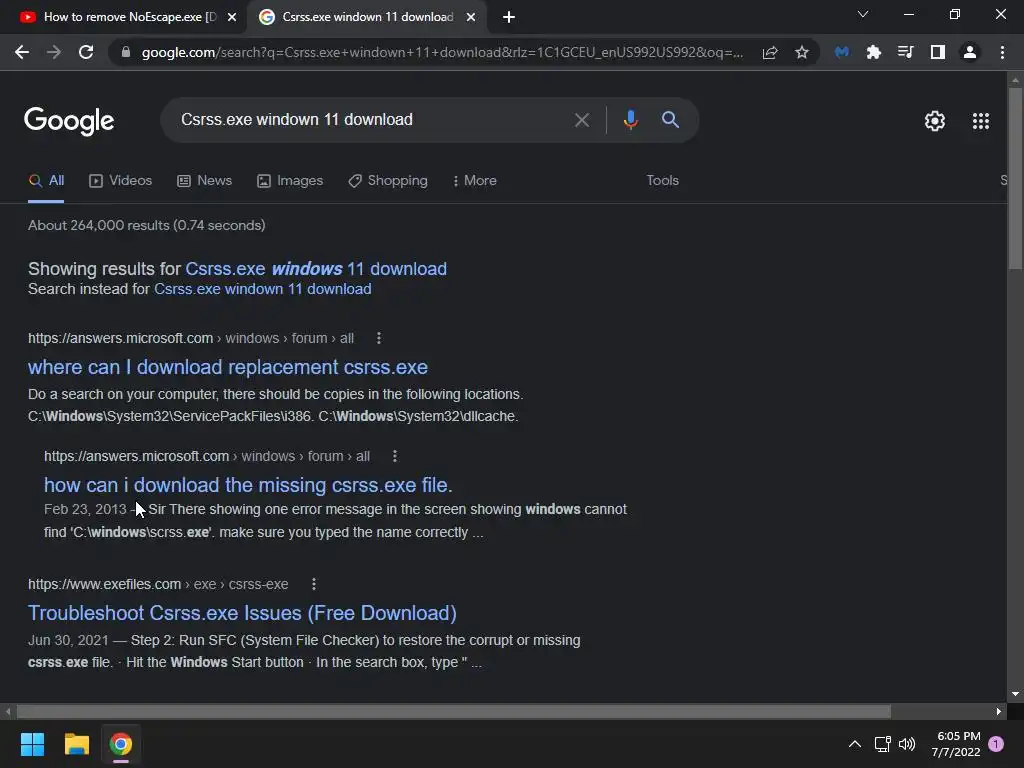Open Google quick settings gear
Viewport: 1024px width, 768px height.
coord(935,121)
